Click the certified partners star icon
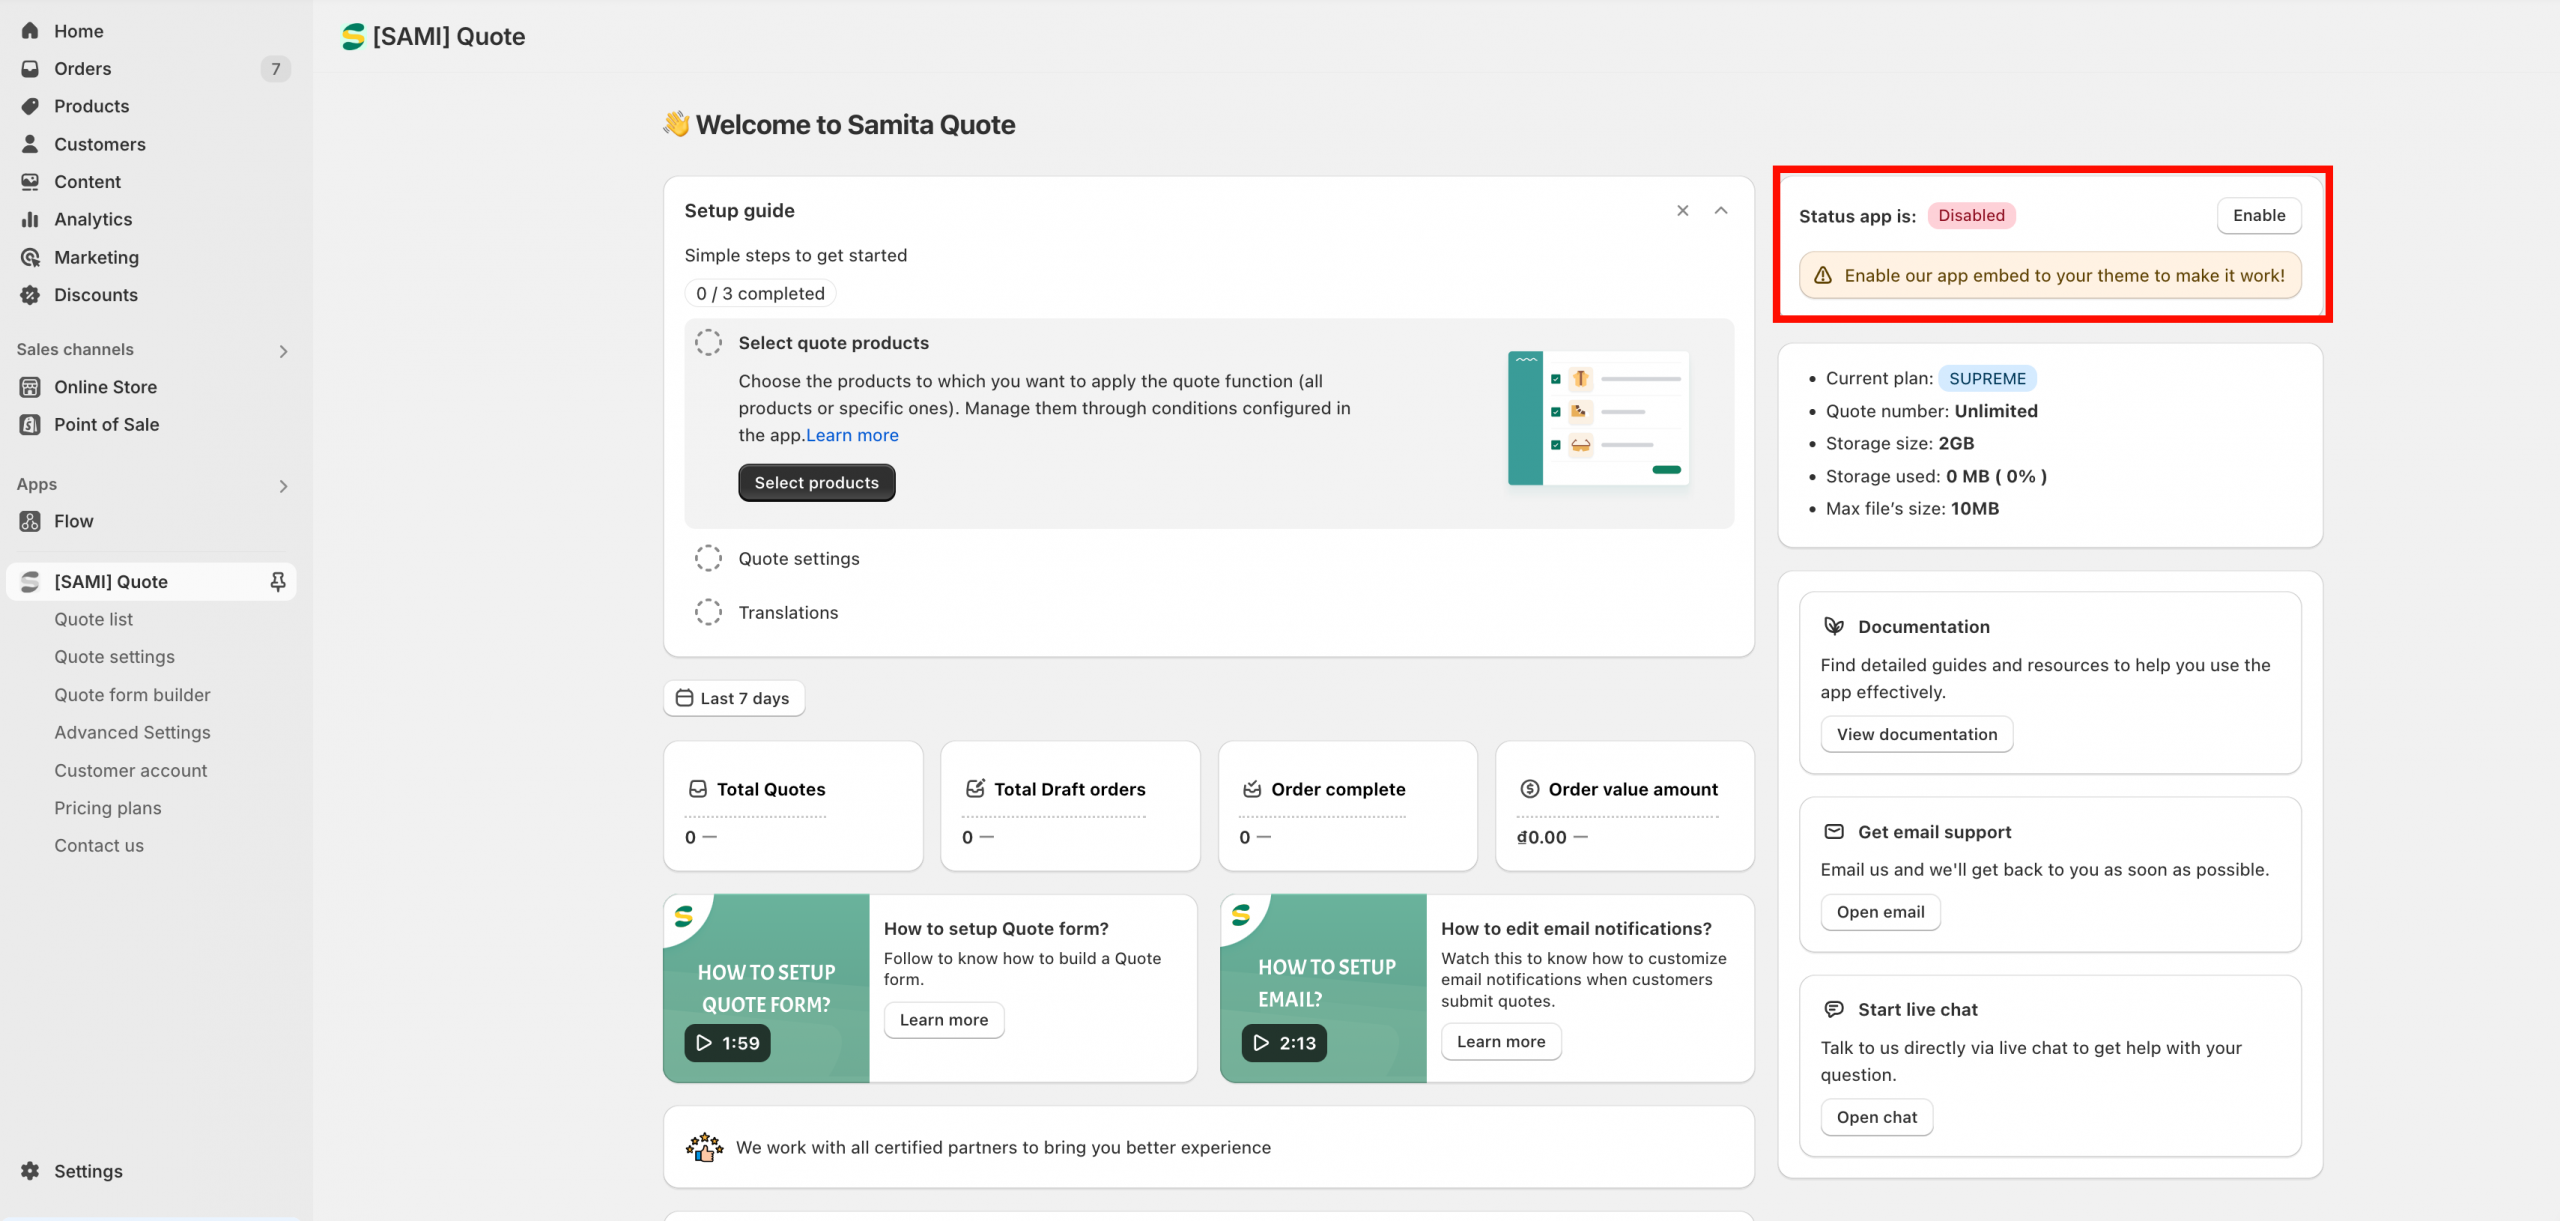This screenshot has height=1221, width=2560. [705, 1148]
